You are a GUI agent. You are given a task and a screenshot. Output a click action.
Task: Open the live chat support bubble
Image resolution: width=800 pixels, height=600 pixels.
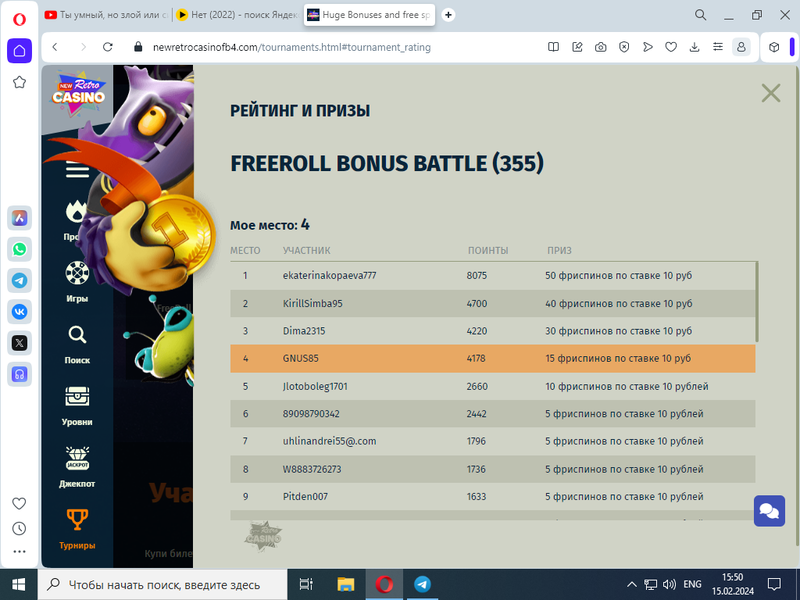point(769,510)
